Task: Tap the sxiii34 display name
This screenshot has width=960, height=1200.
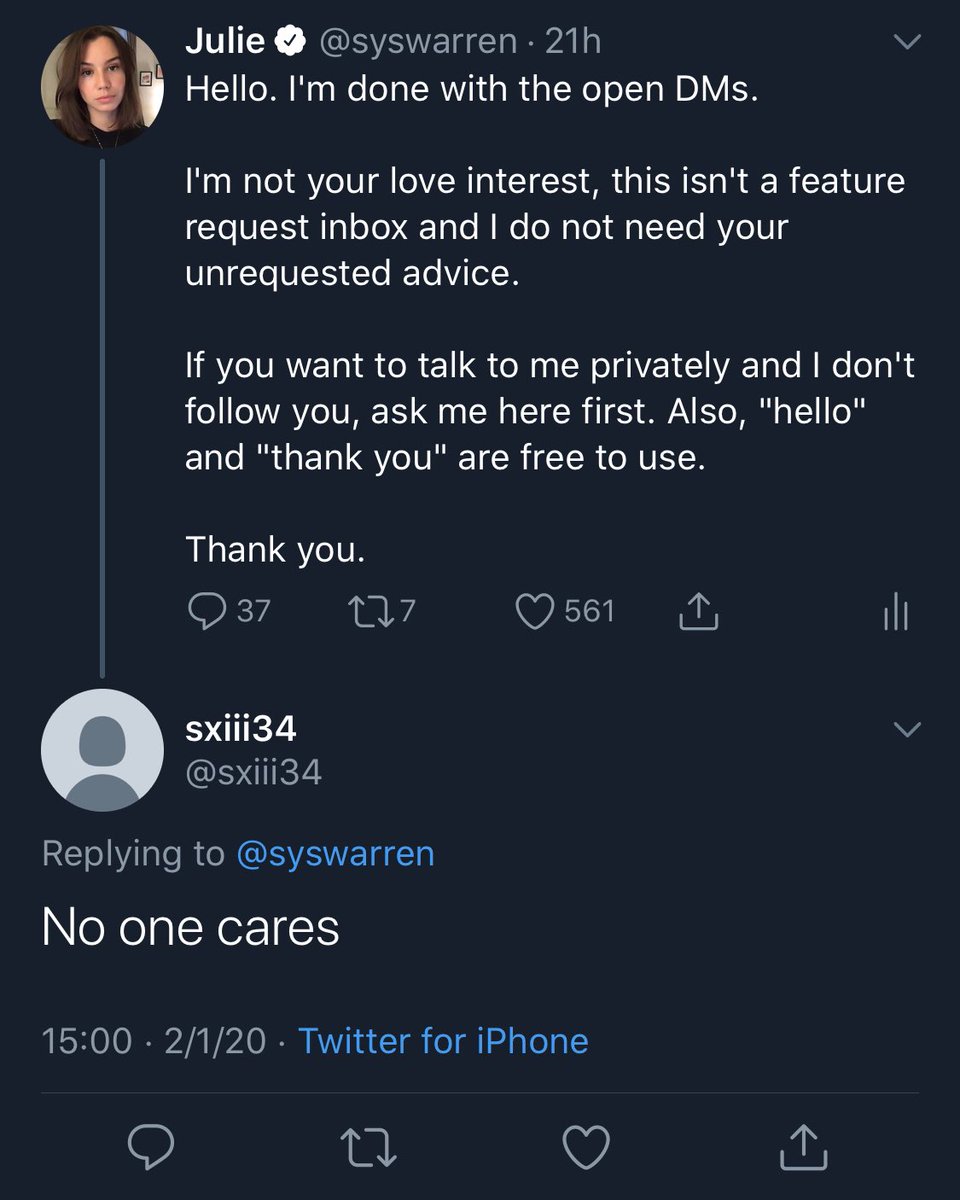Action: click(241, 729)
